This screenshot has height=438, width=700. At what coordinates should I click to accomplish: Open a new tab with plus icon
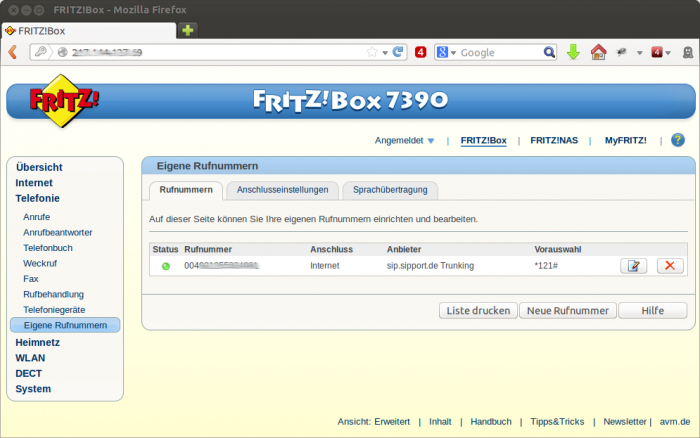pos(188,30)
